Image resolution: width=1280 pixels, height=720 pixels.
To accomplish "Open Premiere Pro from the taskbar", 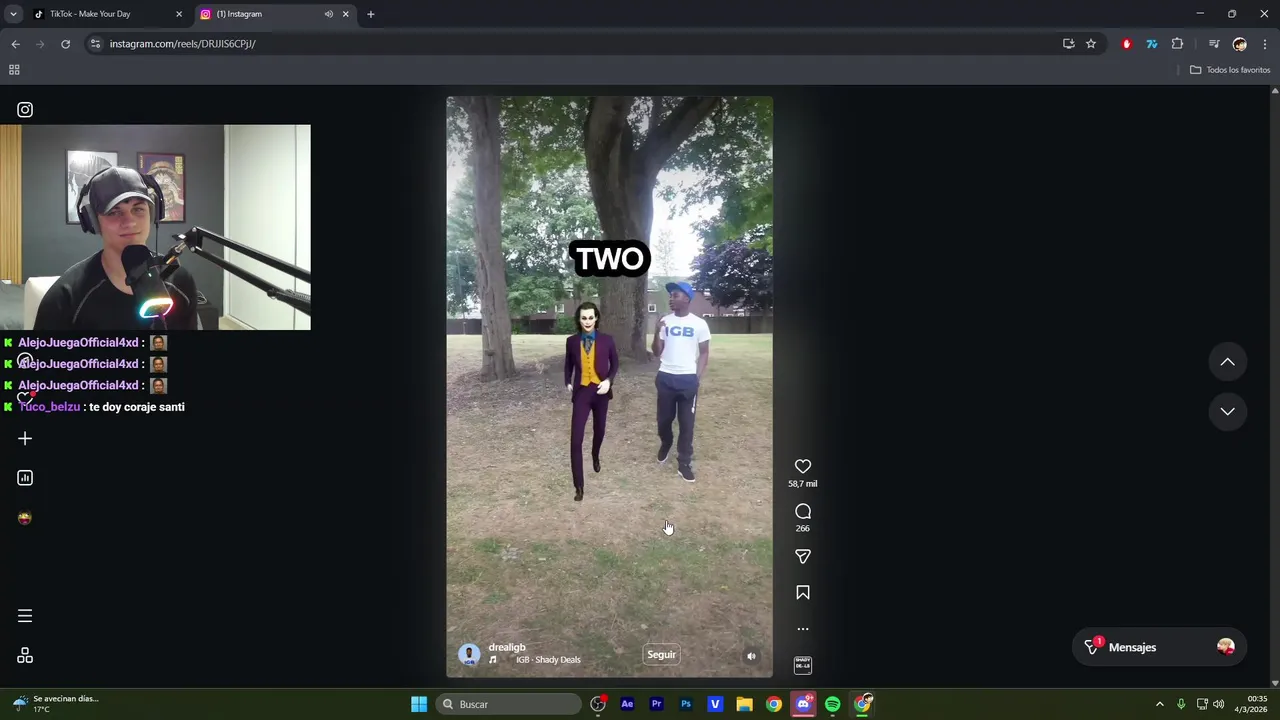I will tap(656, 704).
